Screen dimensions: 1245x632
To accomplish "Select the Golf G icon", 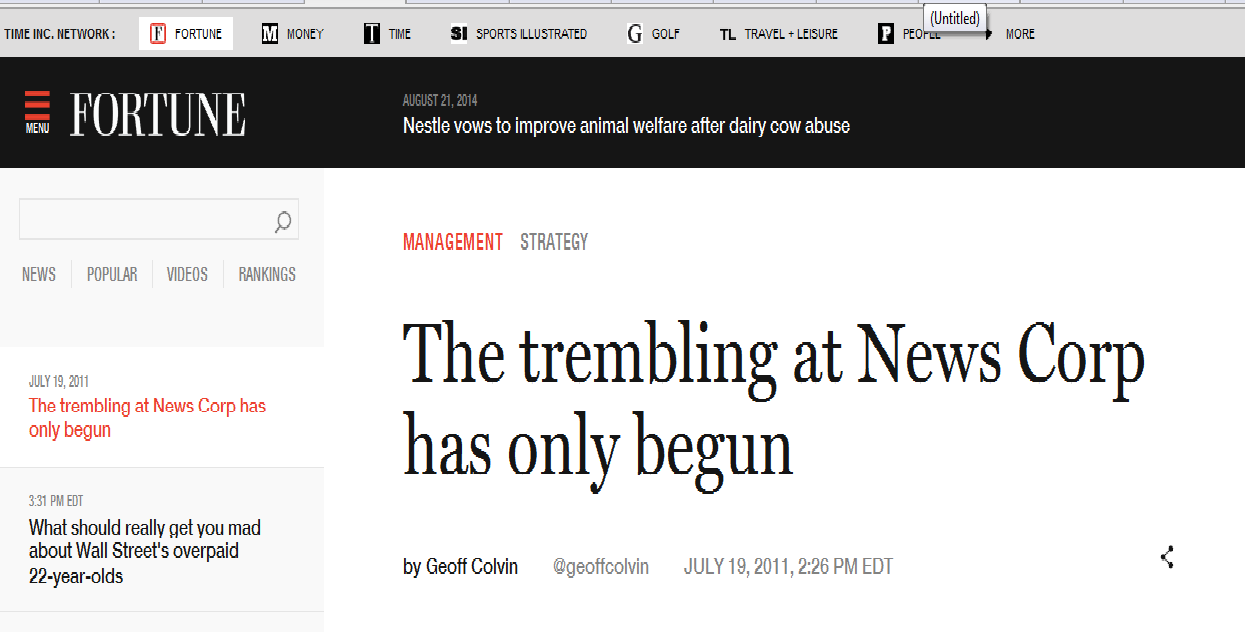I will click(635, 32).
